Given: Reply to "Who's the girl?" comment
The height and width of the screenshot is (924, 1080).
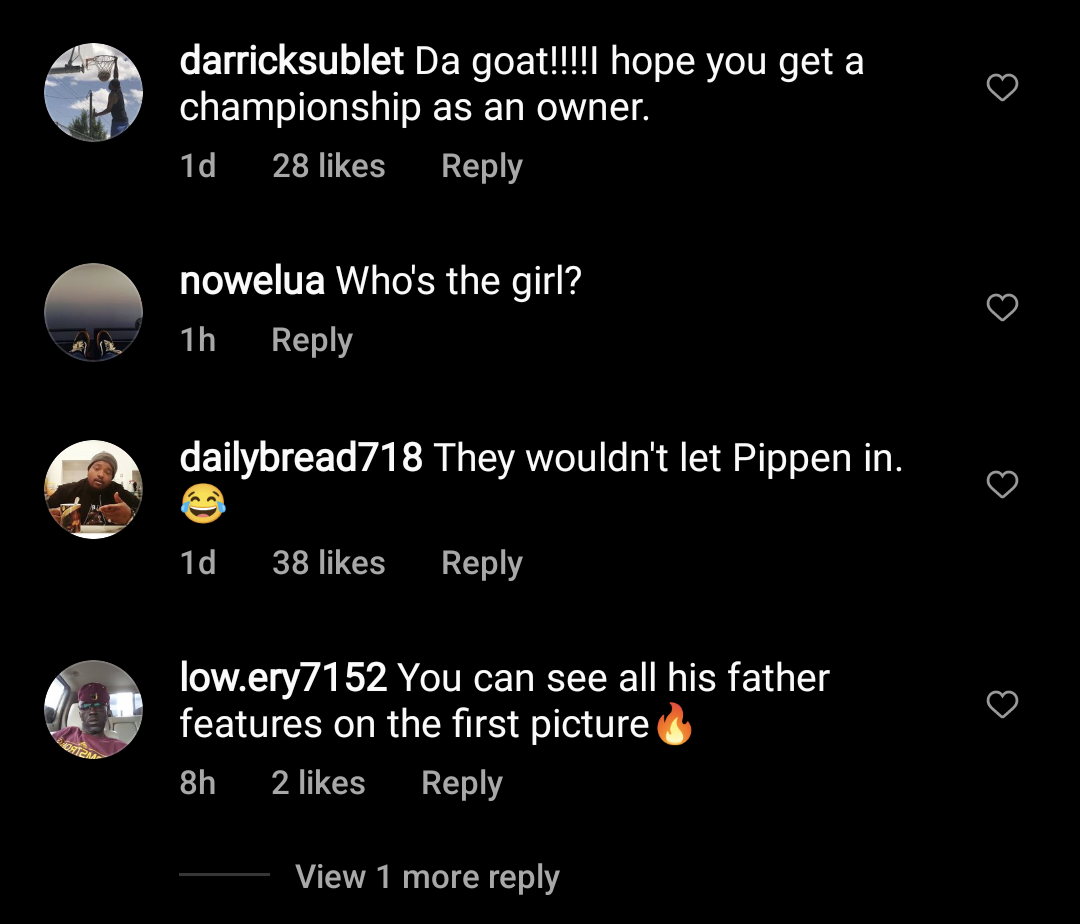Looking at the screenshot, I should (312, 340).
